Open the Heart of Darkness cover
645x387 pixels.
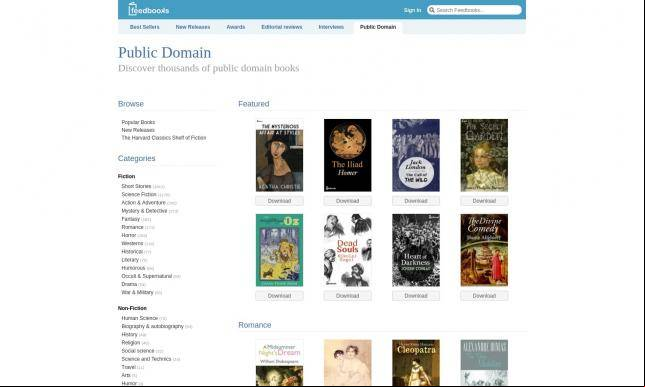coord(416,250)
